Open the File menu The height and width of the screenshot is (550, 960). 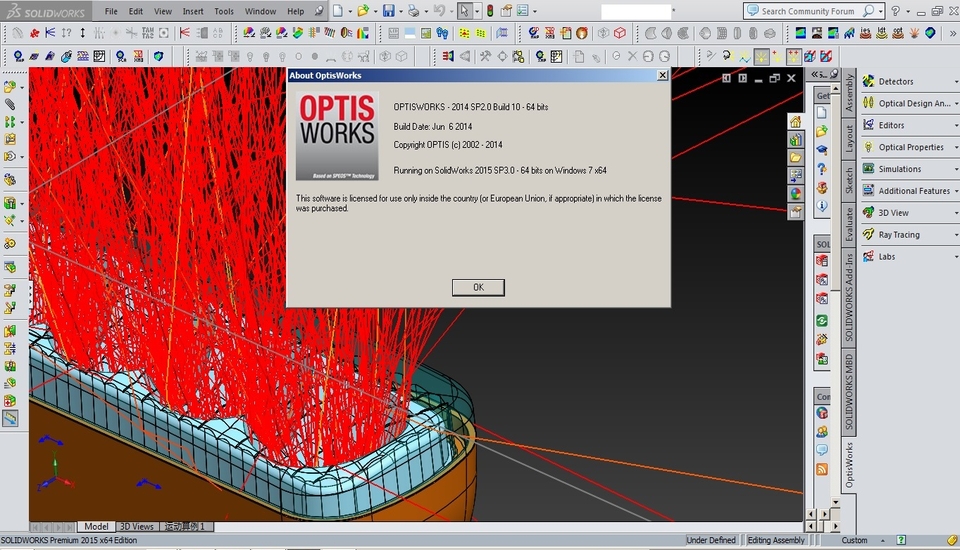click(111, 11)
